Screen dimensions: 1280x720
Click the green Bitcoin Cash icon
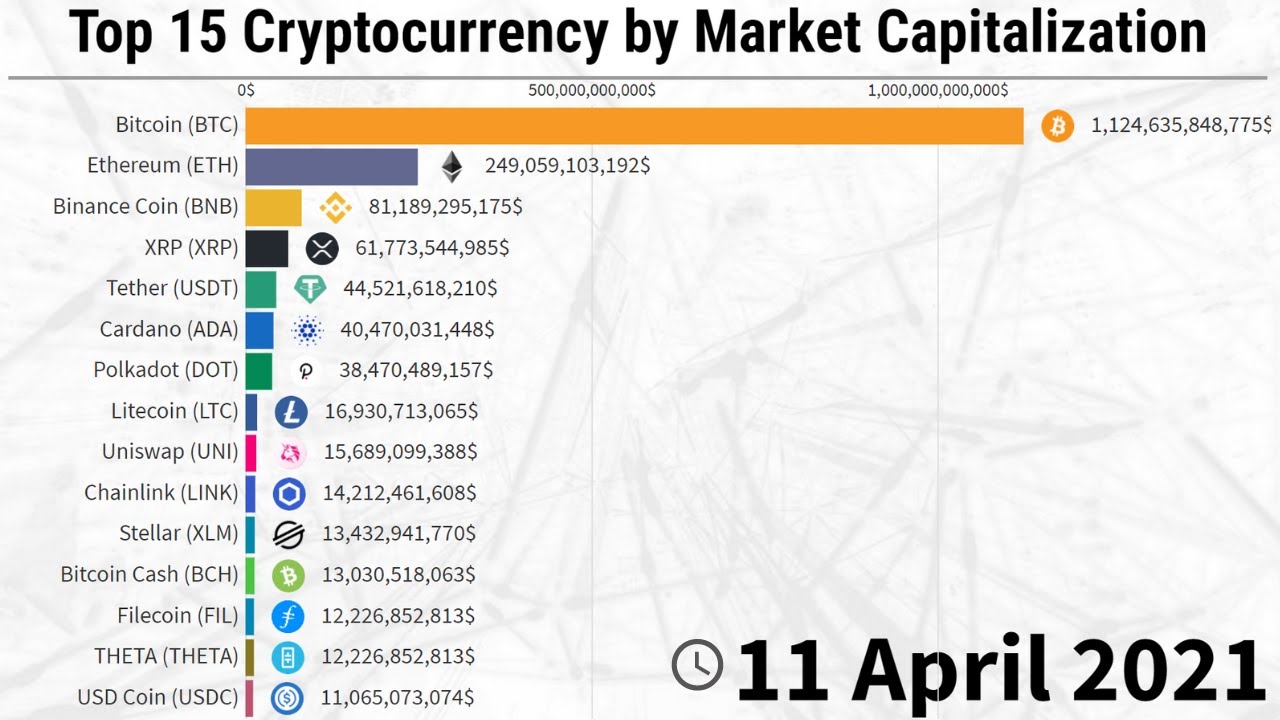[289, 575]
